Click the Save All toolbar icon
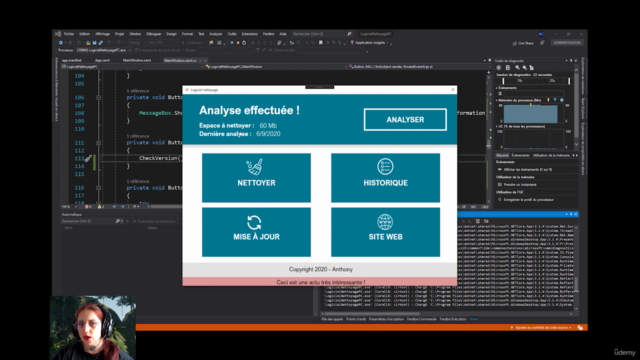The height and width of the screenshot is (360, 640). click(x=100, y=42)
